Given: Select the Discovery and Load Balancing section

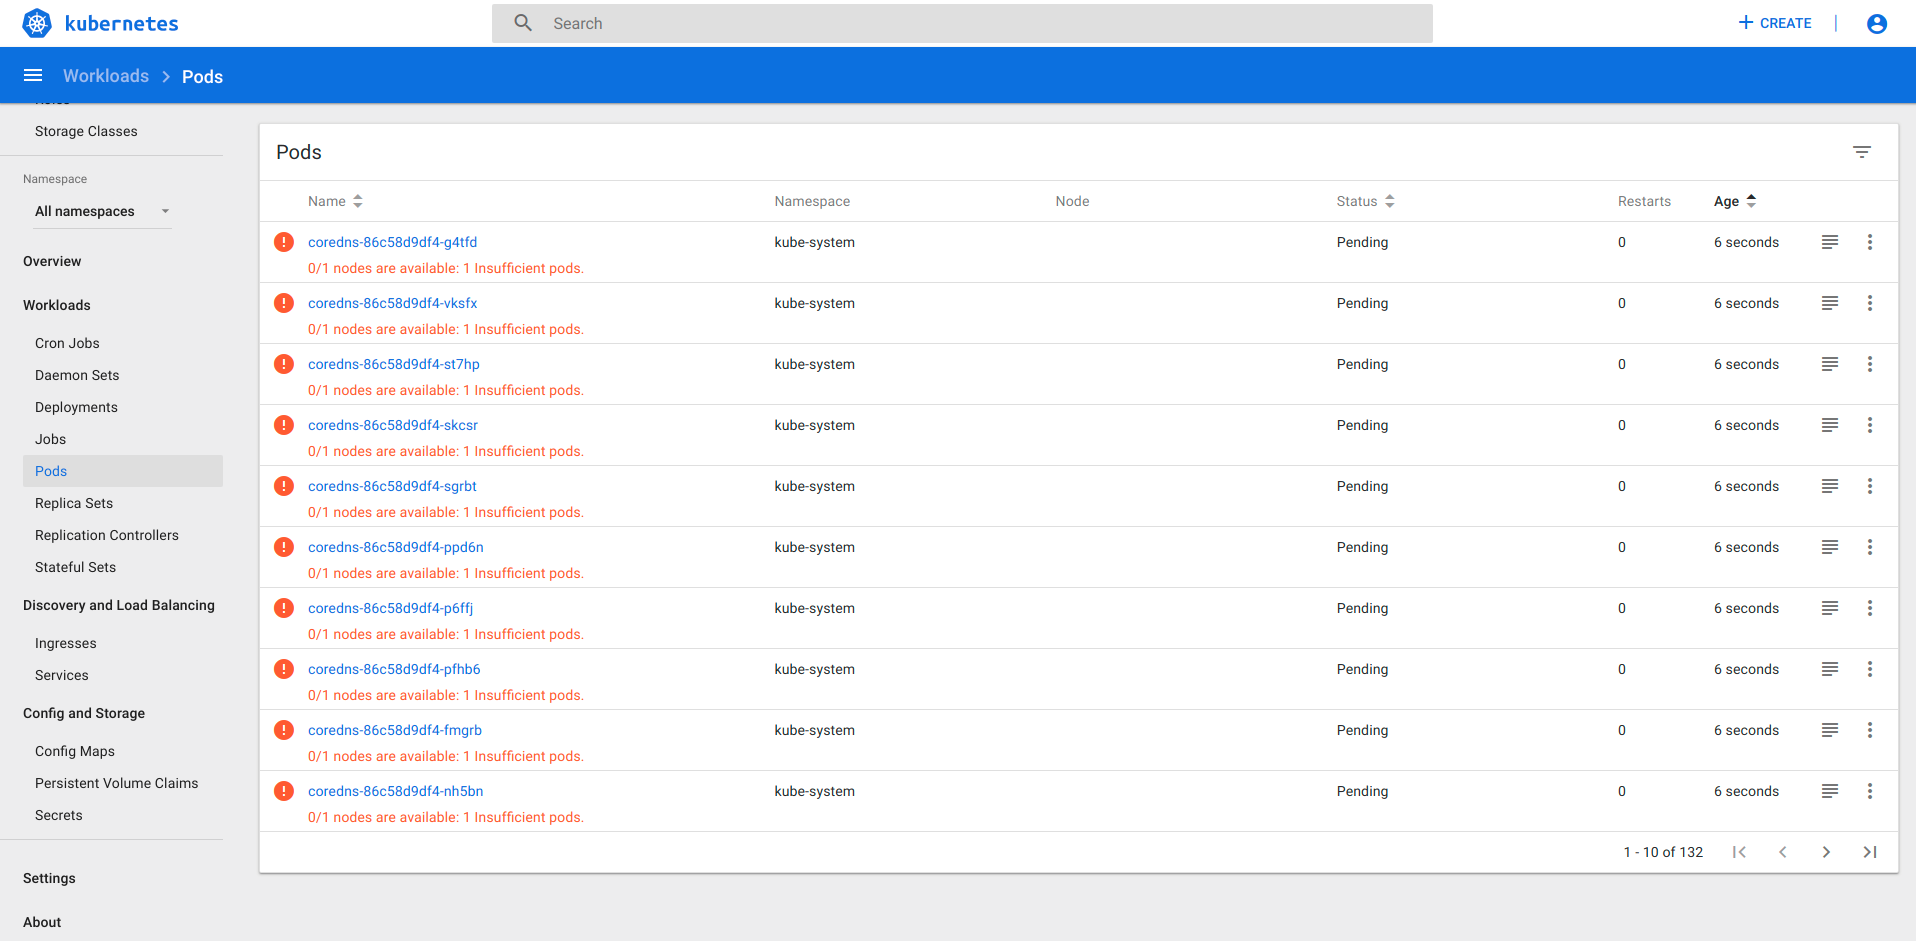Looking at the screenshot, I should (x=119, y=605).
